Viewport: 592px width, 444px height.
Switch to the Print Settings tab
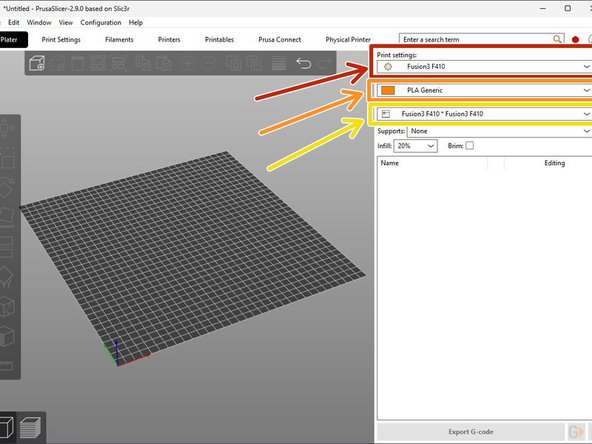pyautogui.click(x=61, y=39)
